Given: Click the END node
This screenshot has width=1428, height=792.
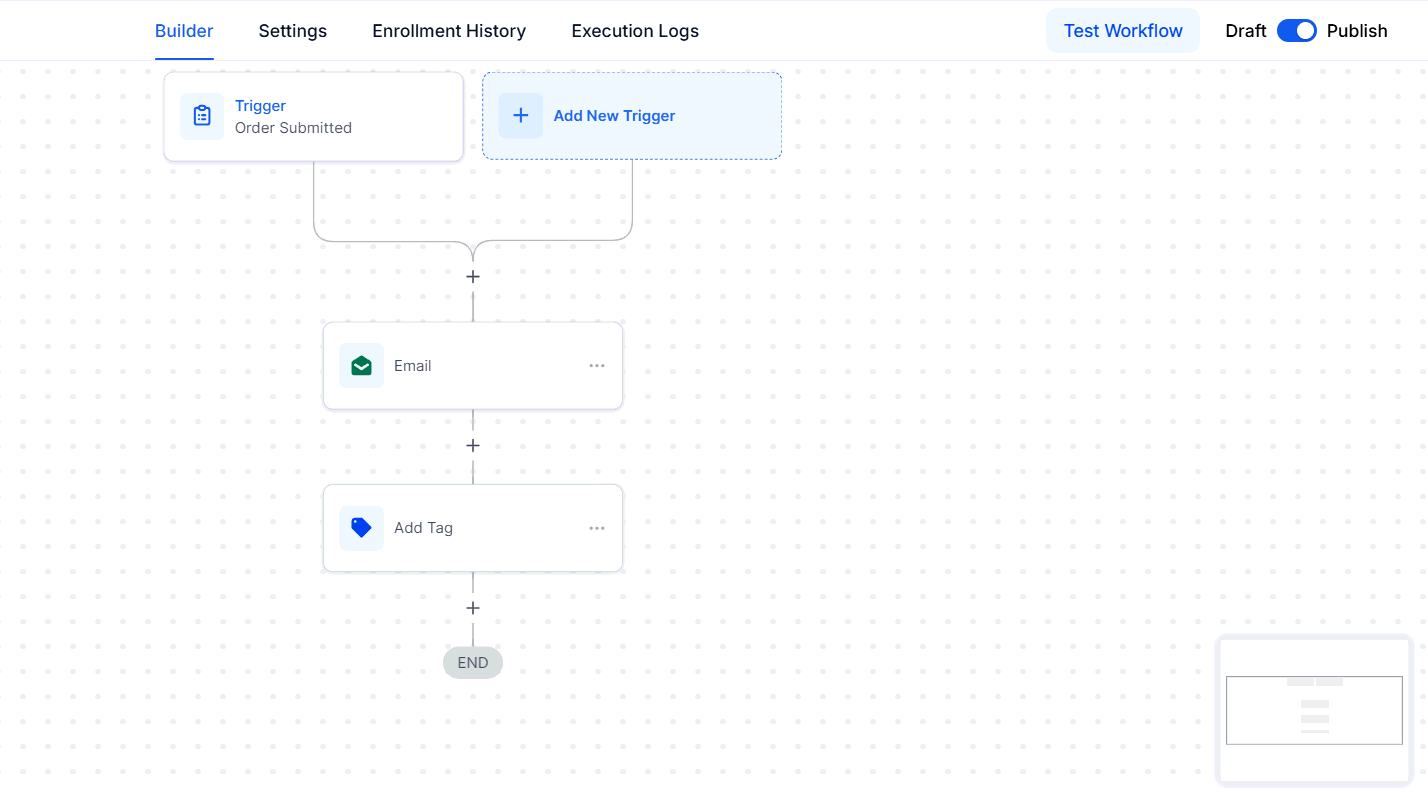Looking at the screenshot, I should tap(473, 663).
